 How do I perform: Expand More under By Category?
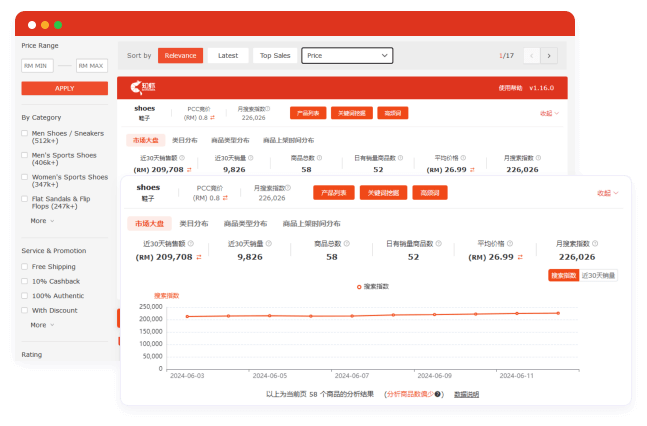point(41,220)
